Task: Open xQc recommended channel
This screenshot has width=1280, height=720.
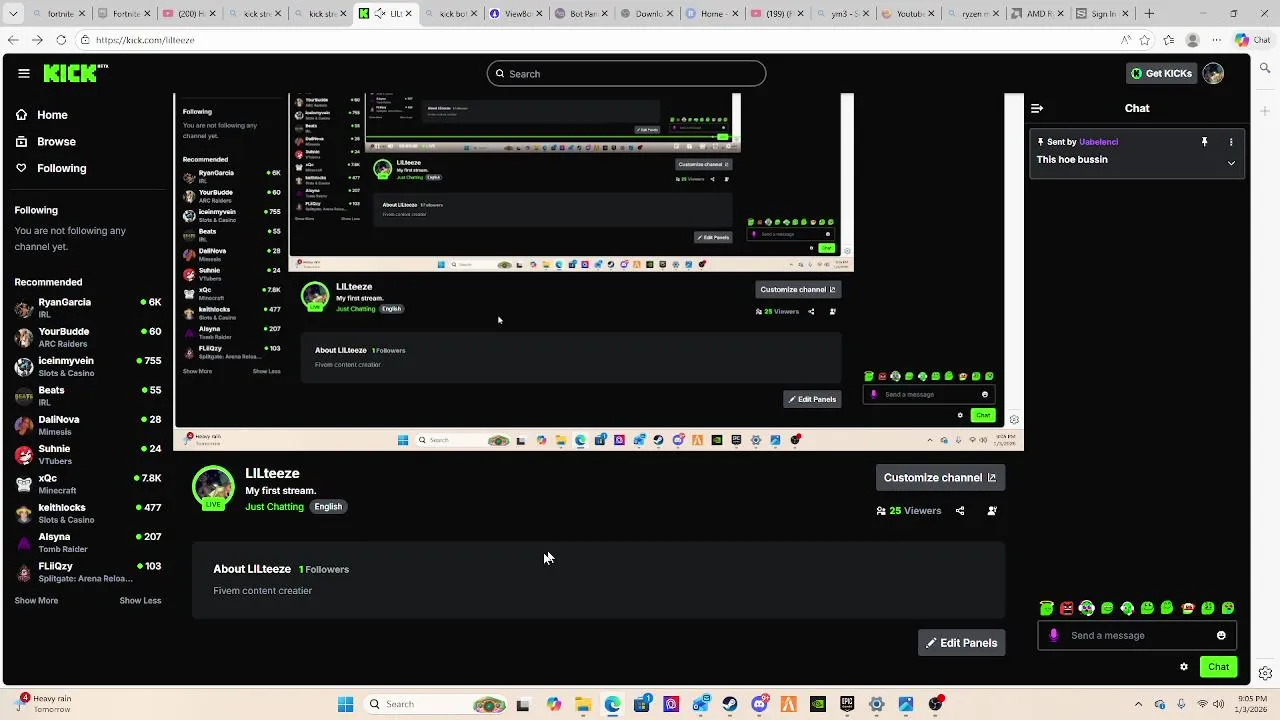Action: click(87, 484)
